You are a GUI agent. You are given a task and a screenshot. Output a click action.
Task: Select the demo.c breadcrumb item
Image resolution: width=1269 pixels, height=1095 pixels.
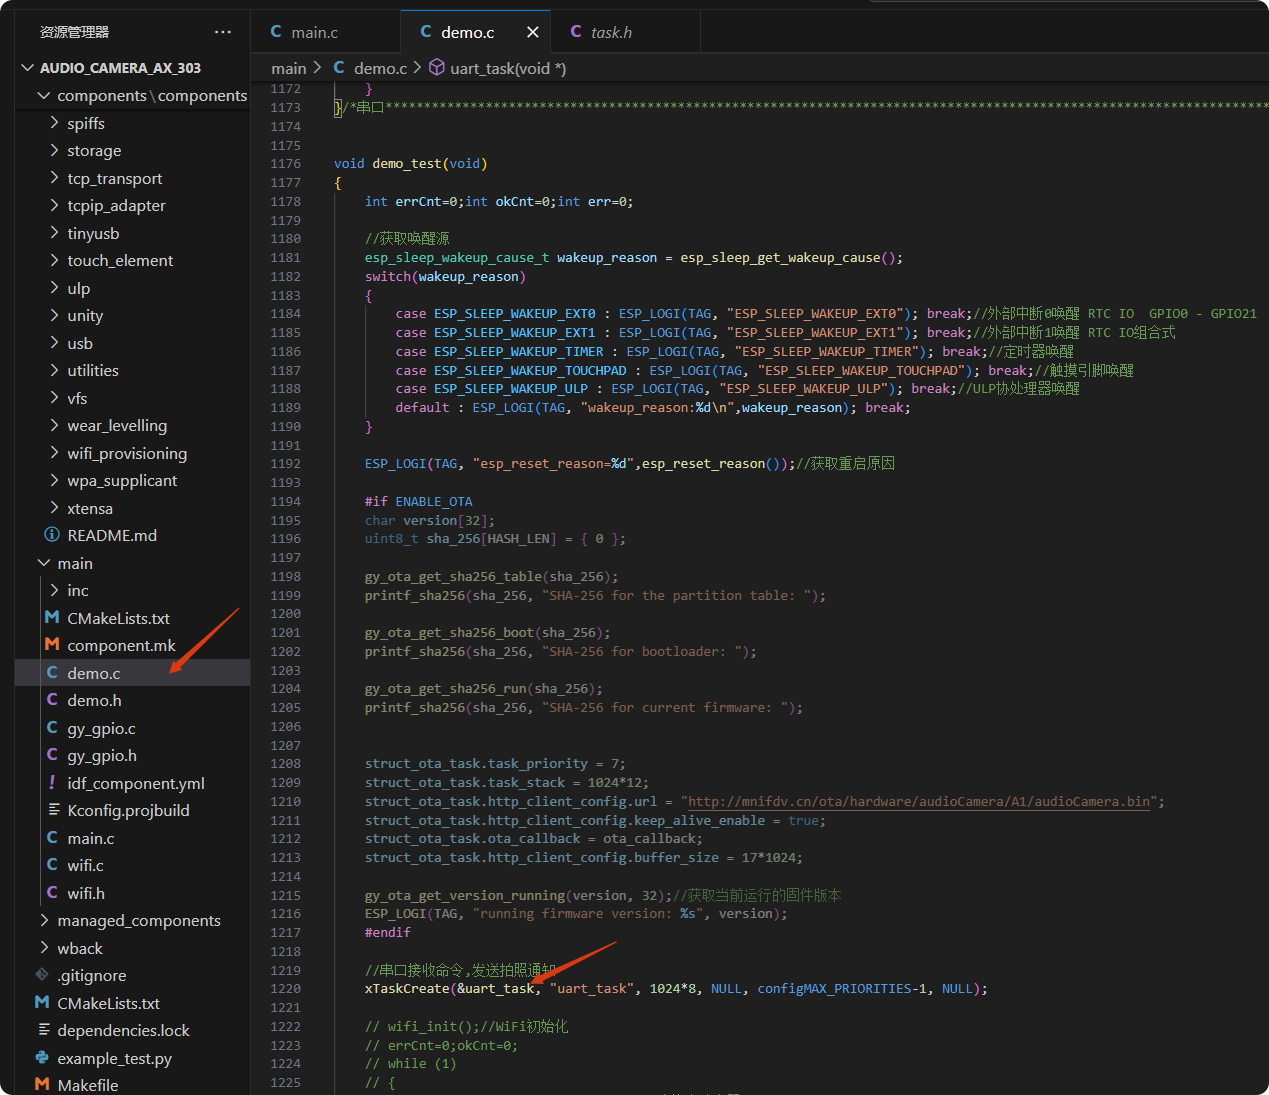click(379, 68)
